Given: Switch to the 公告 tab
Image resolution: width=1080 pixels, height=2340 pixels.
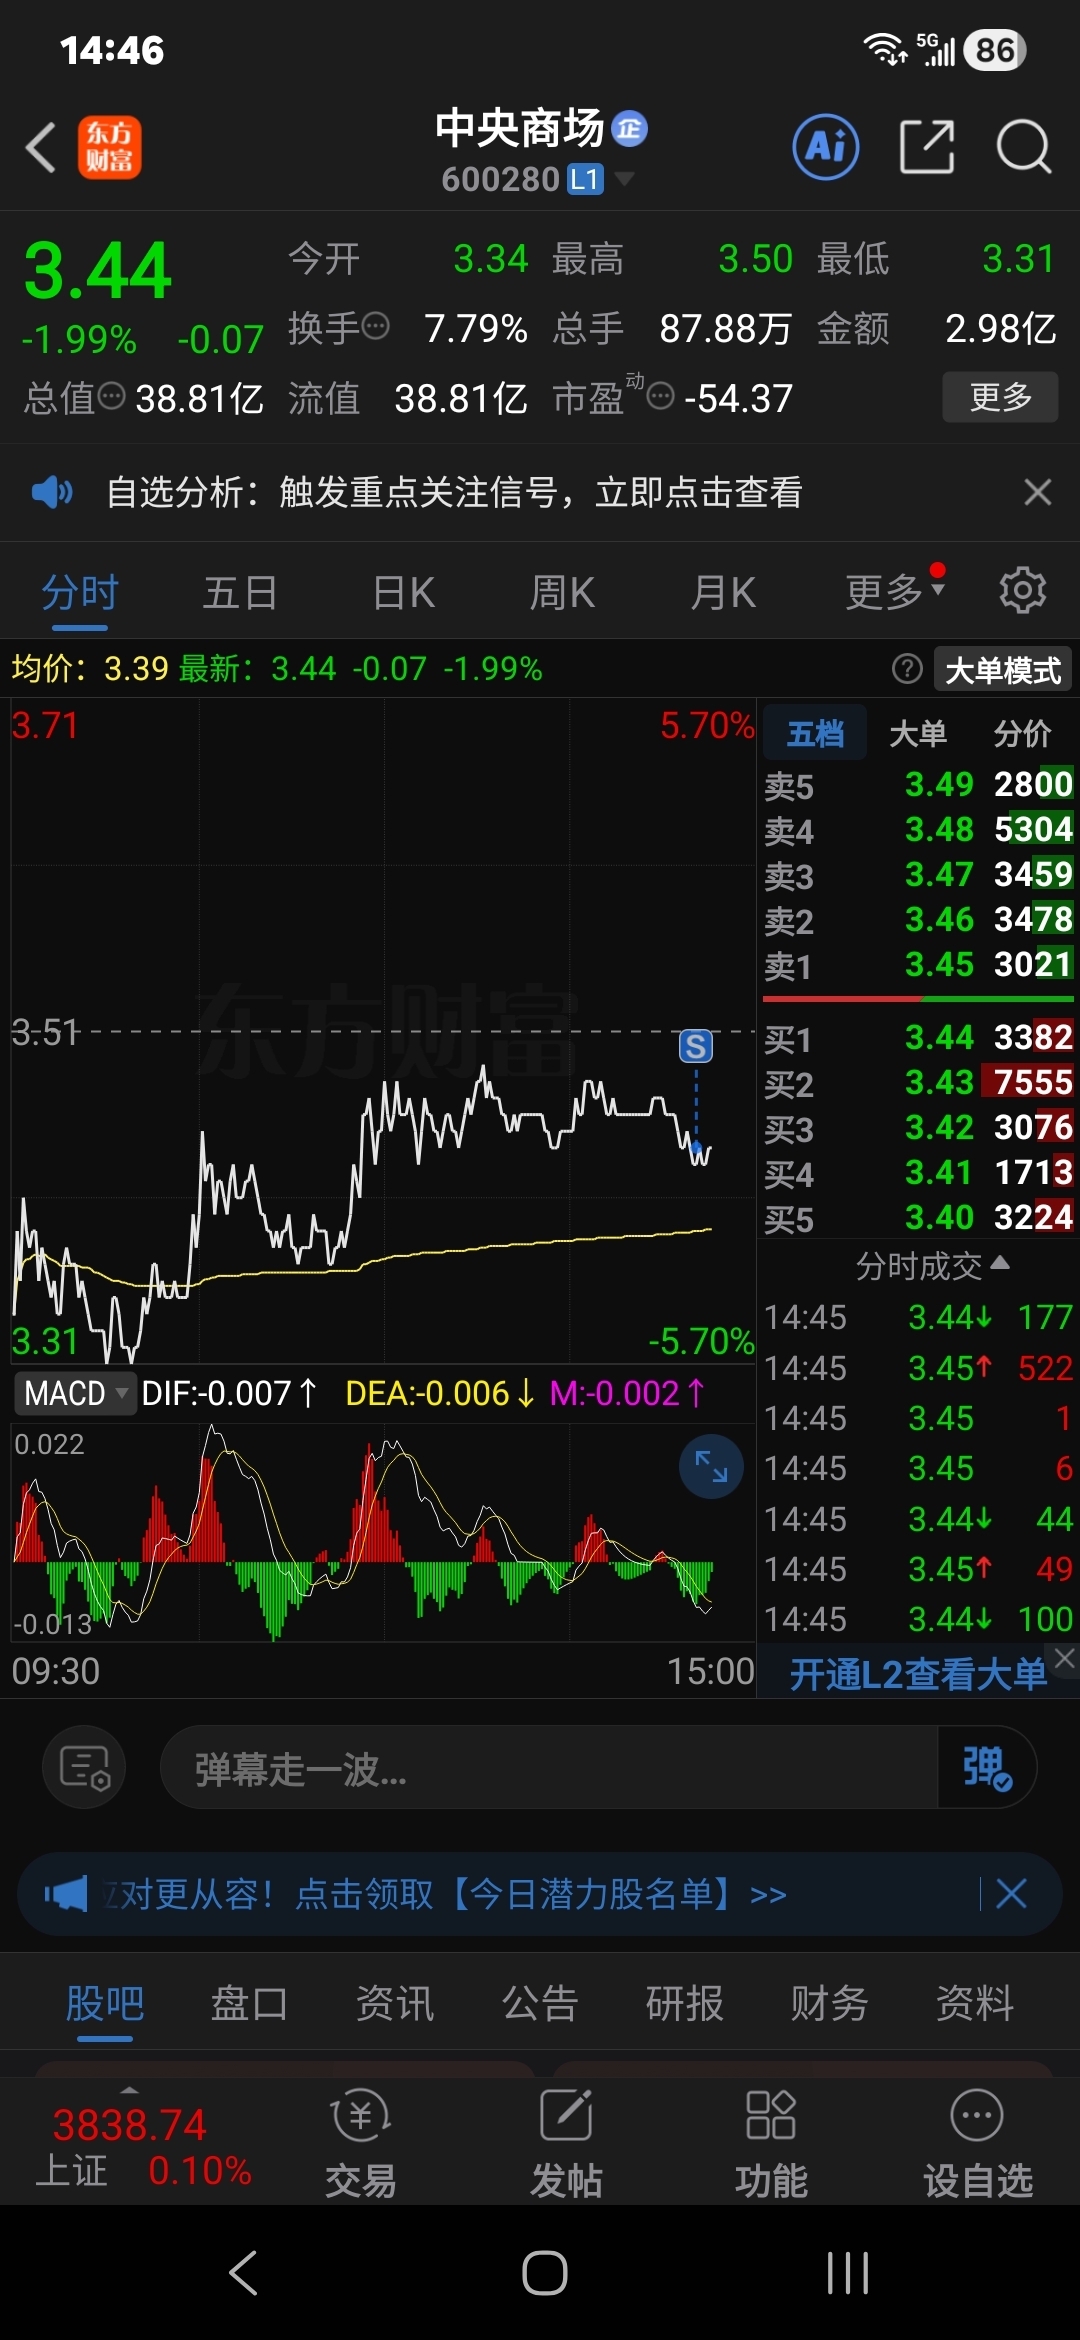Looking at the screenshot, I should [540, 2003].
